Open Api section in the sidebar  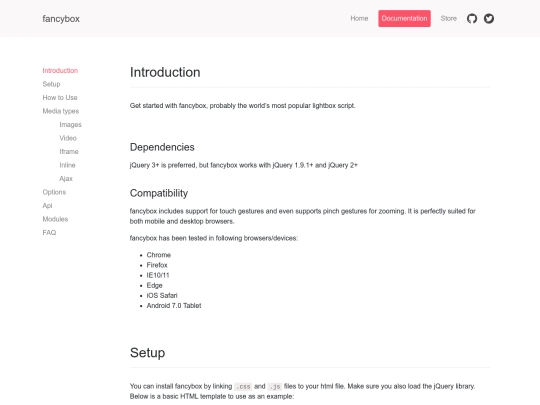click(47, 206)
